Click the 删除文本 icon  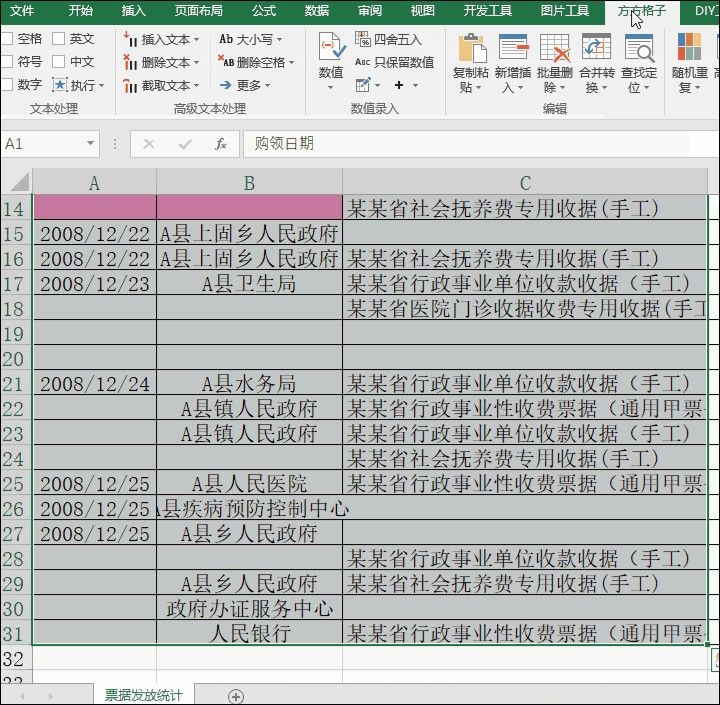point(129,62)
